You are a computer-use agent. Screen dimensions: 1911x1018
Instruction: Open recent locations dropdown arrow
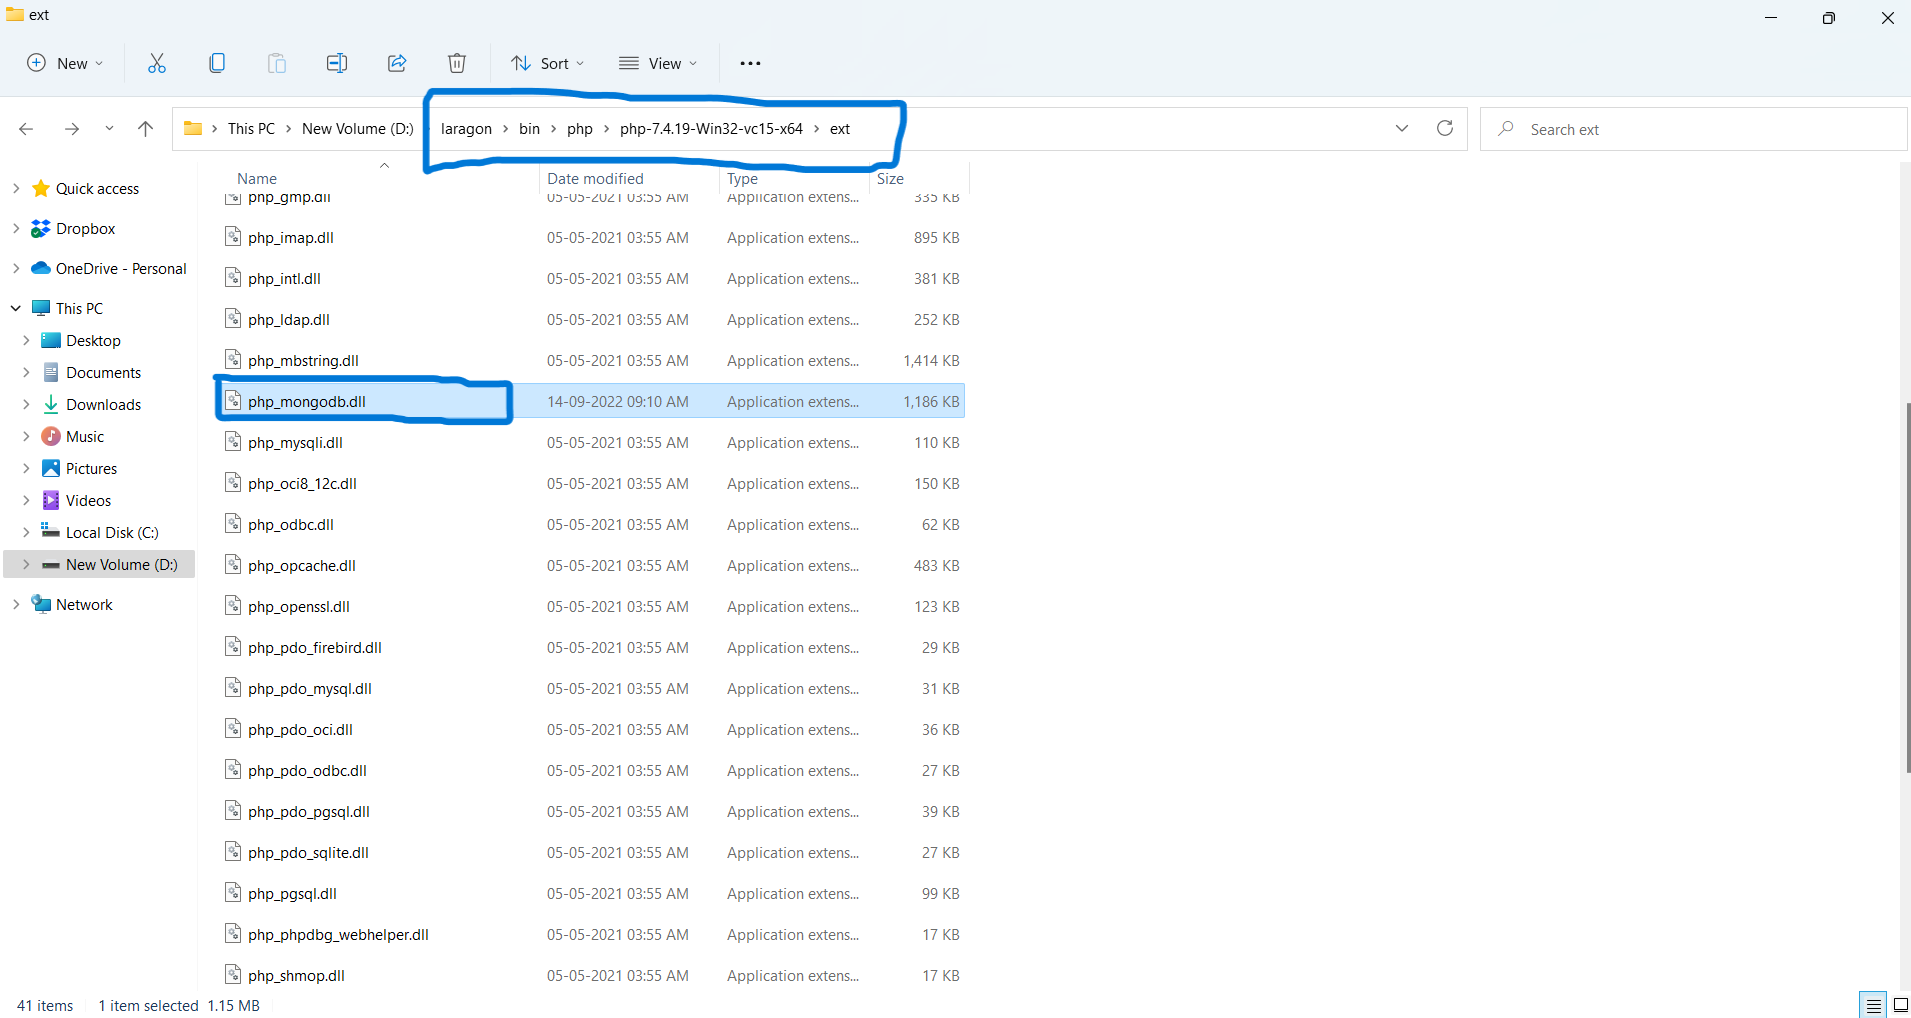pos(109,129)
